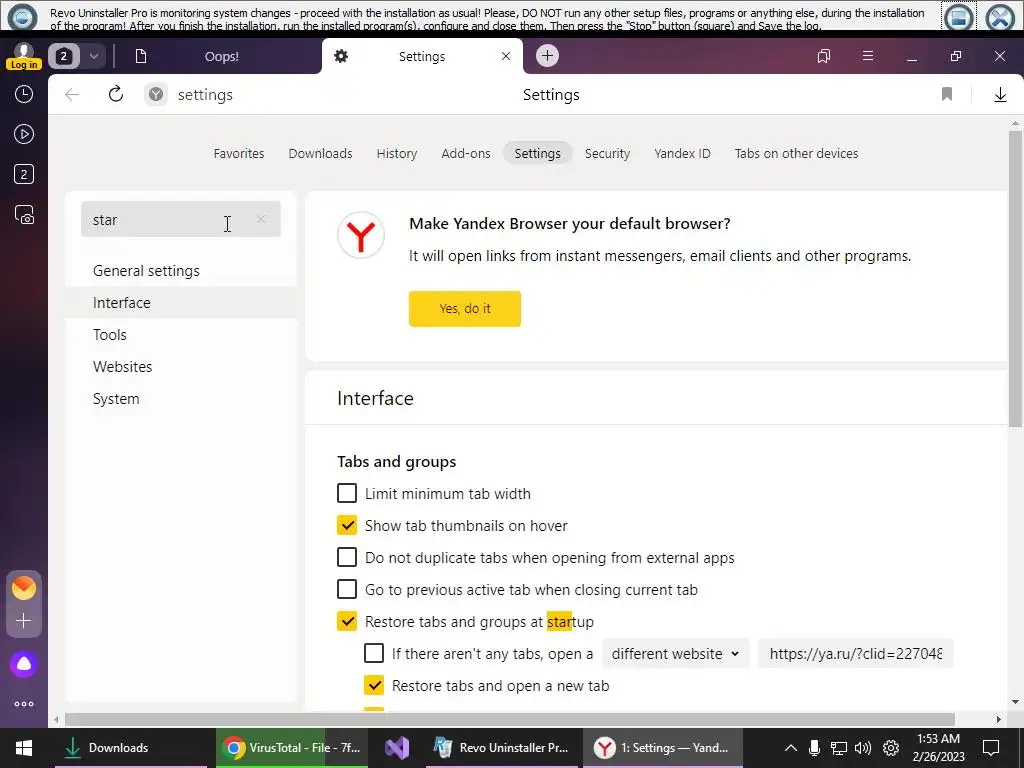Open Windows notification center icon
The width and height of the screenshot is (1024, 768).
pyautogui.click(x=991, y=748)
